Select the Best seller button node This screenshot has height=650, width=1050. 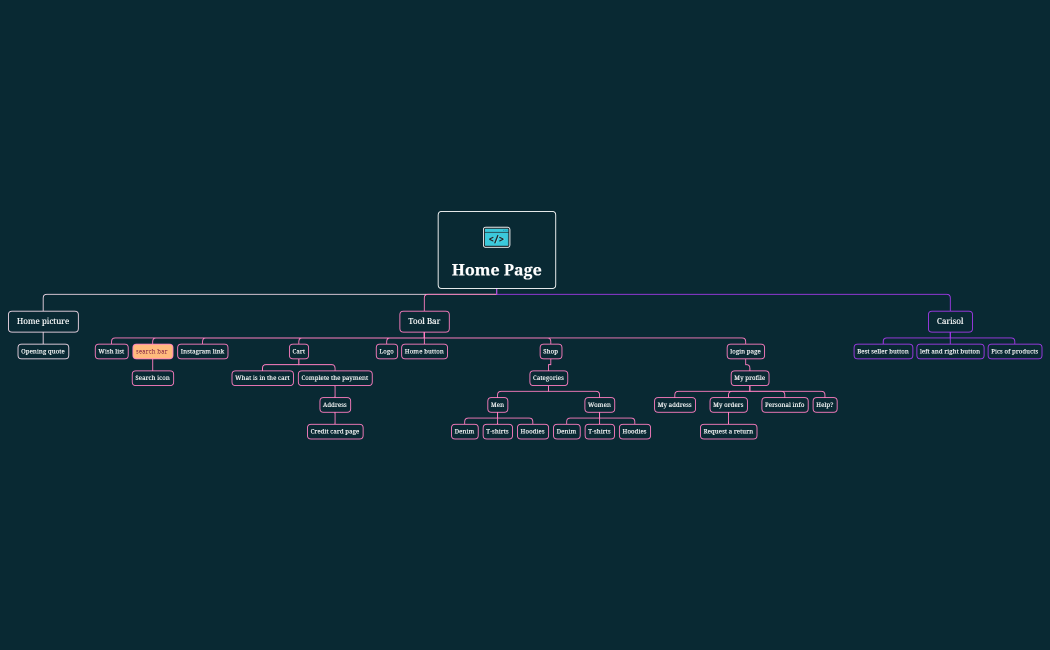click(883, 351)
